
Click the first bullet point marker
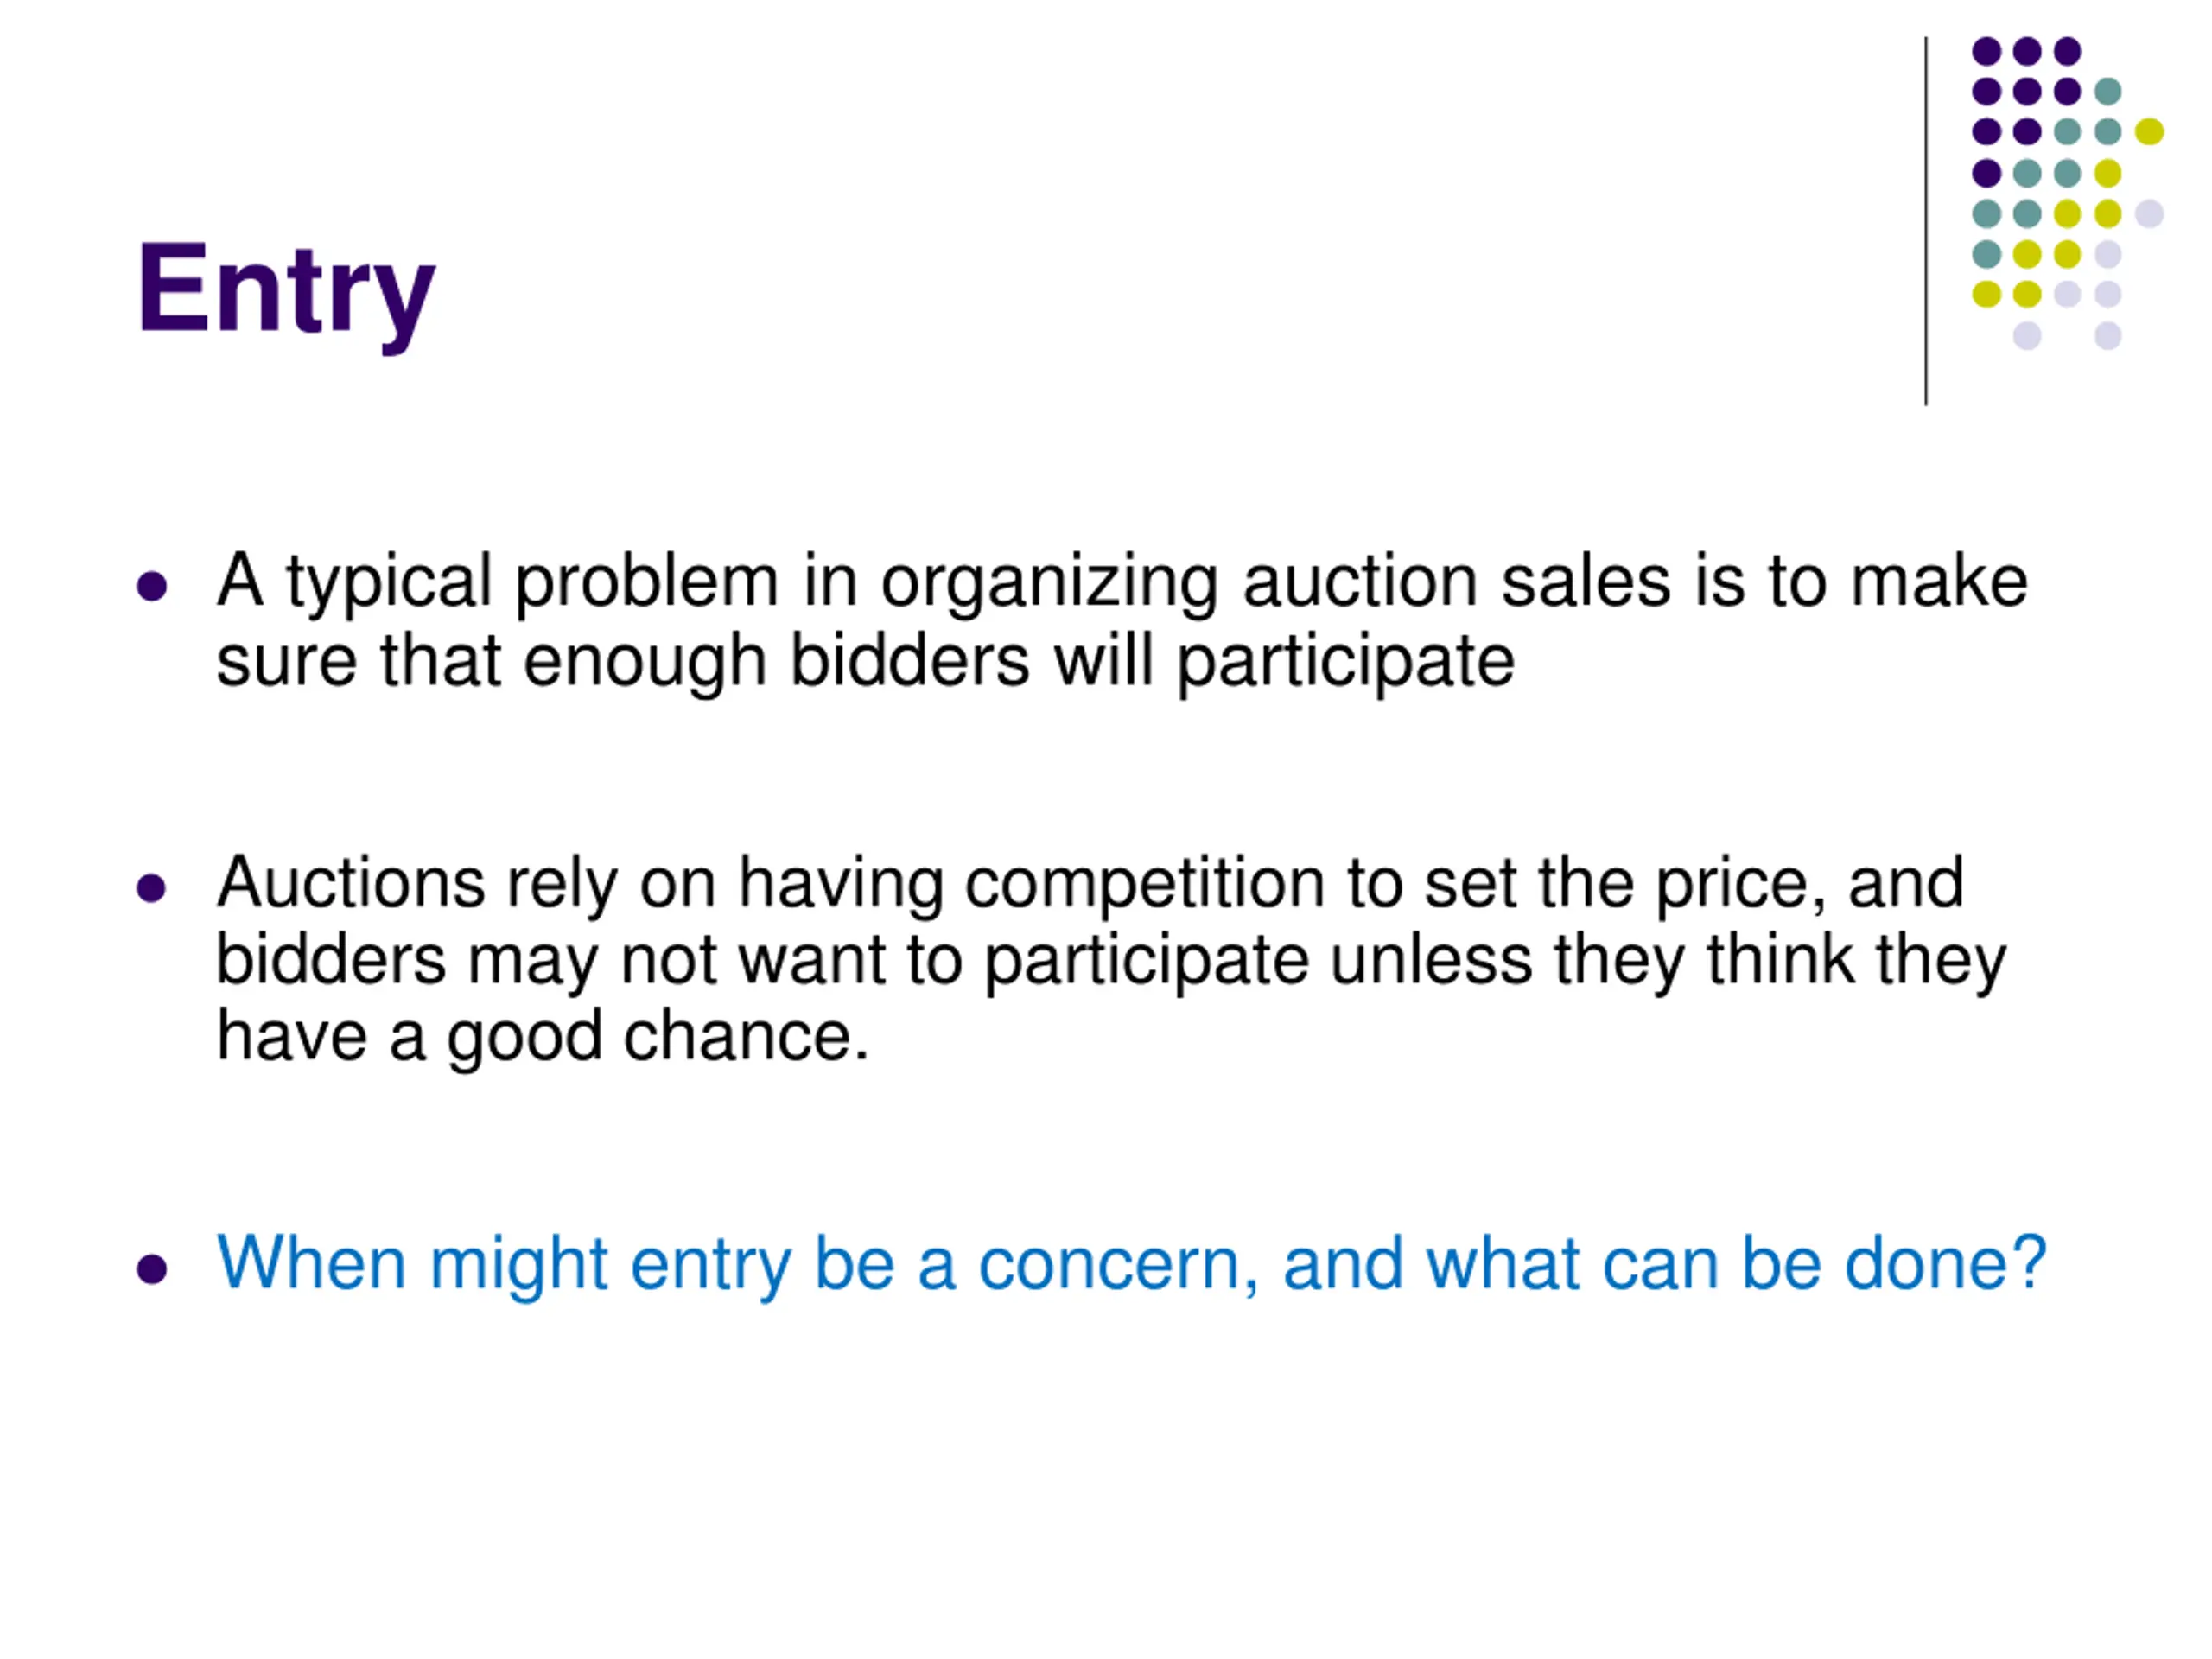(152, 586)
